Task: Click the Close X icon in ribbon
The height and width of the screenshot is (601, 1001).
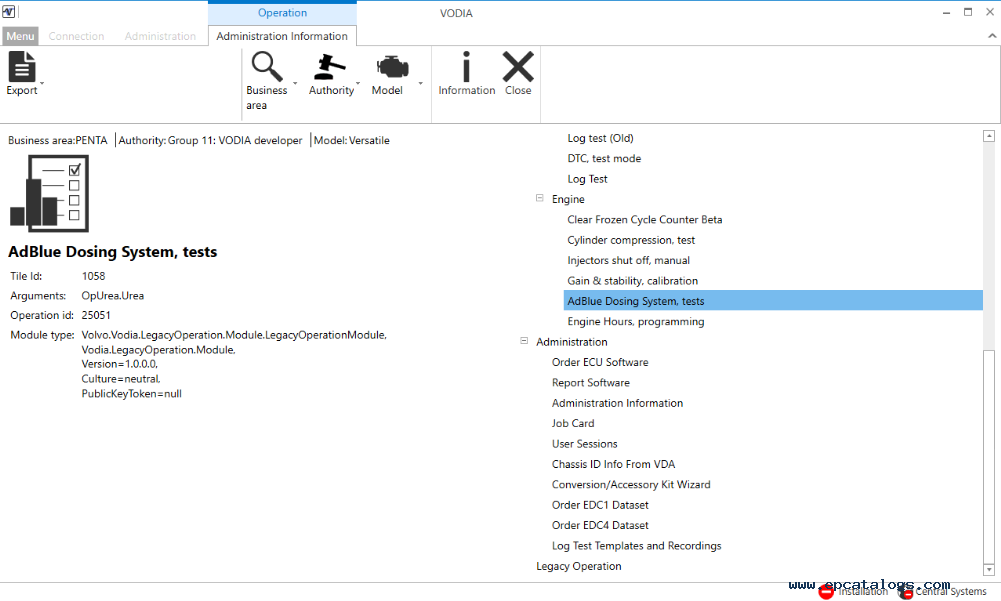Action: point(518,66)
